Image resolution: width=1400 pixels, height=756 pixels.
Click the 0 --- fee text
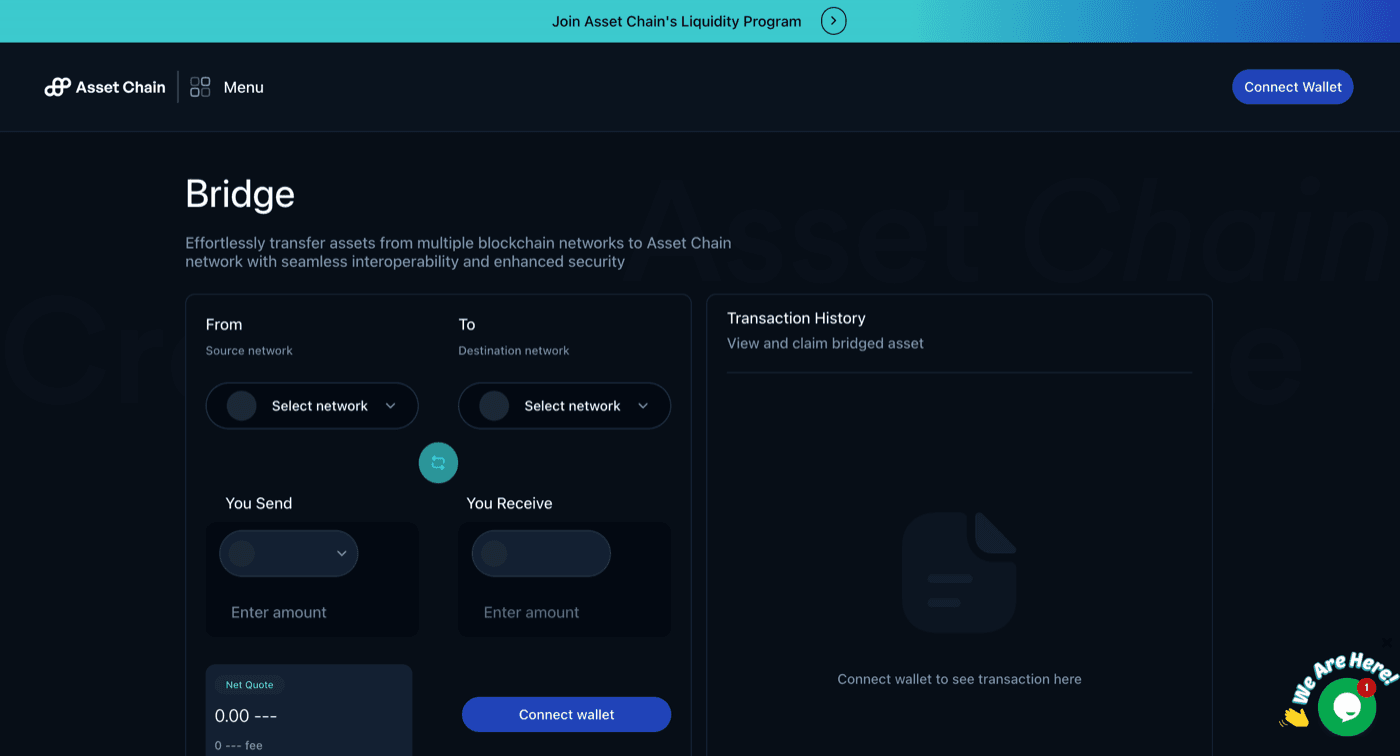coord(239,746)
